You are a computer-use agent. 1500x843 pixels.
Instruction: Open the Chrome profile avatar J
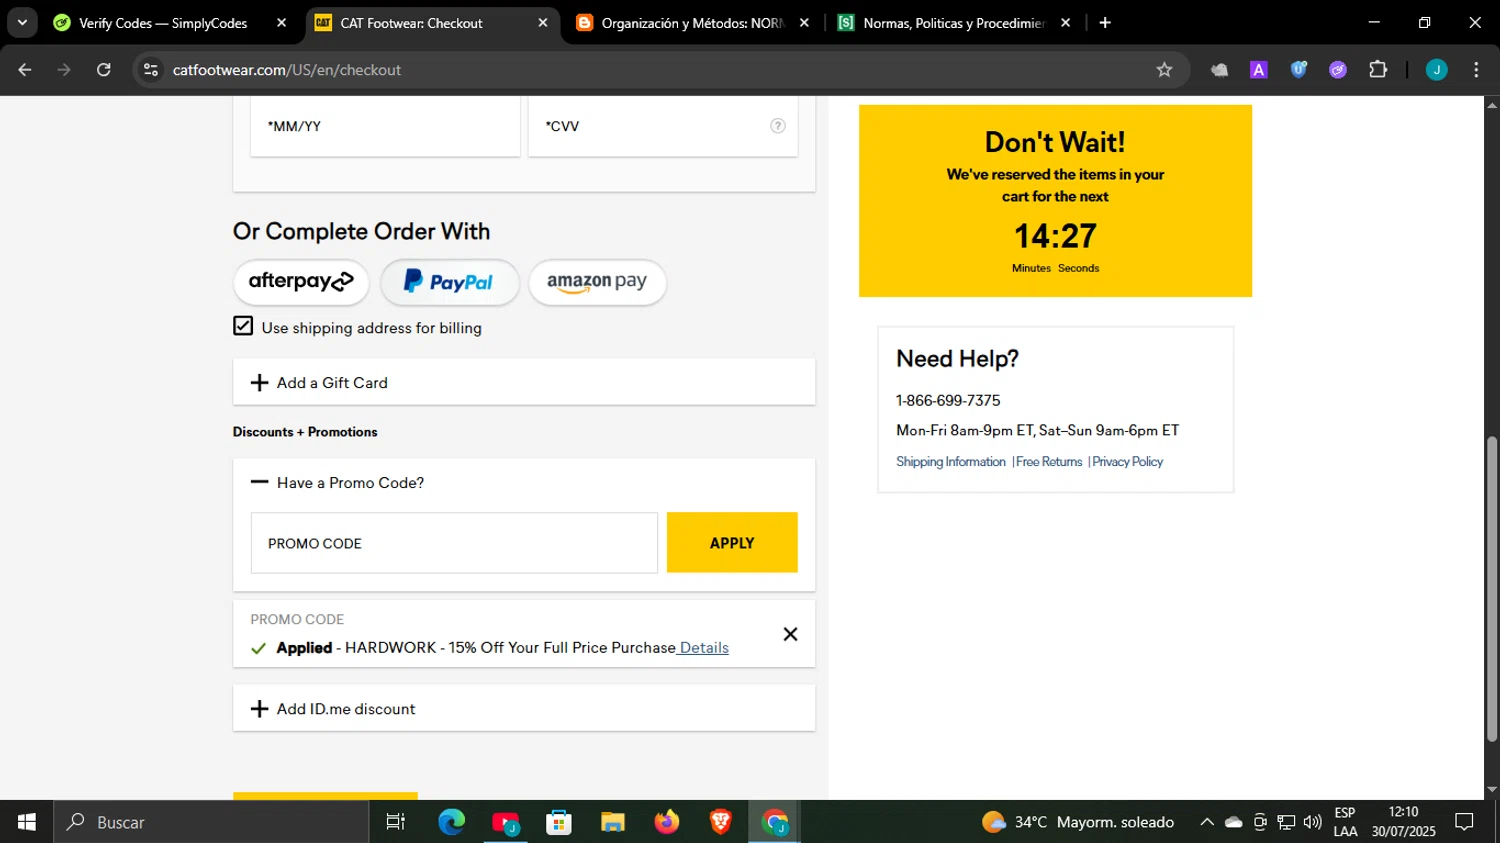click(x=1437, y=70)
